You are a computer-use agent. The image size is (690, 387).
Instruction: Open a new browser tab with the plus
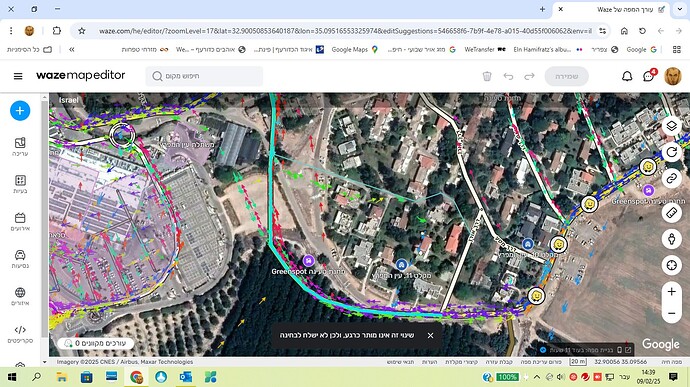(x=542, y=9)
